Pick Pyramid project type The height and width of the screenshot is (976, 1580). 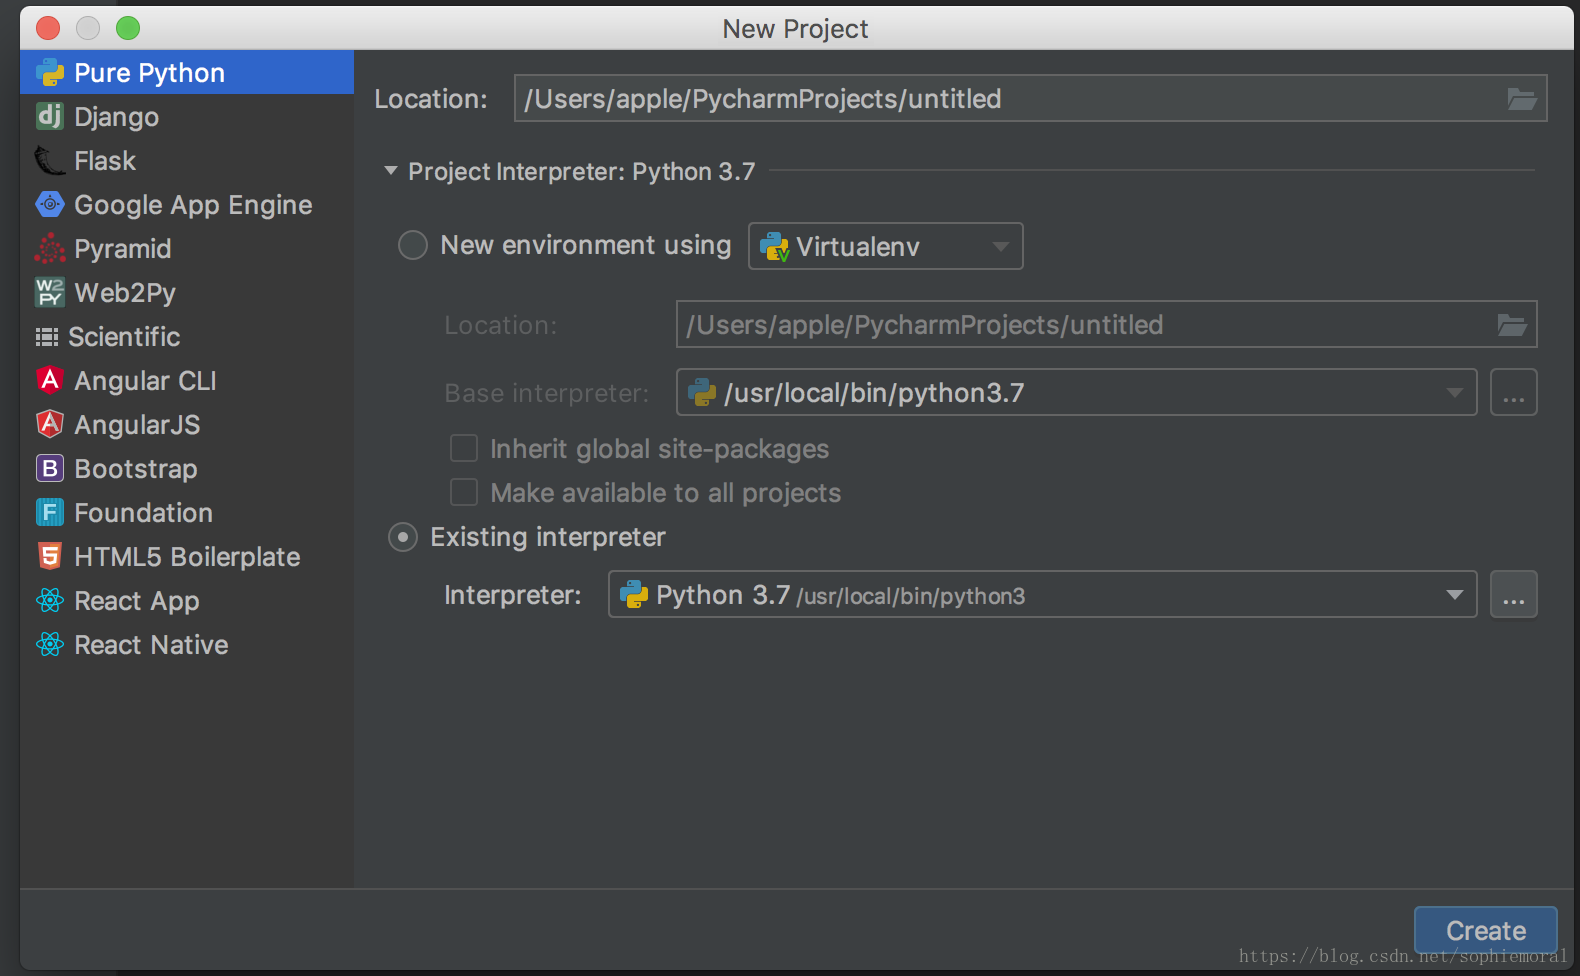tap(123, 249)
